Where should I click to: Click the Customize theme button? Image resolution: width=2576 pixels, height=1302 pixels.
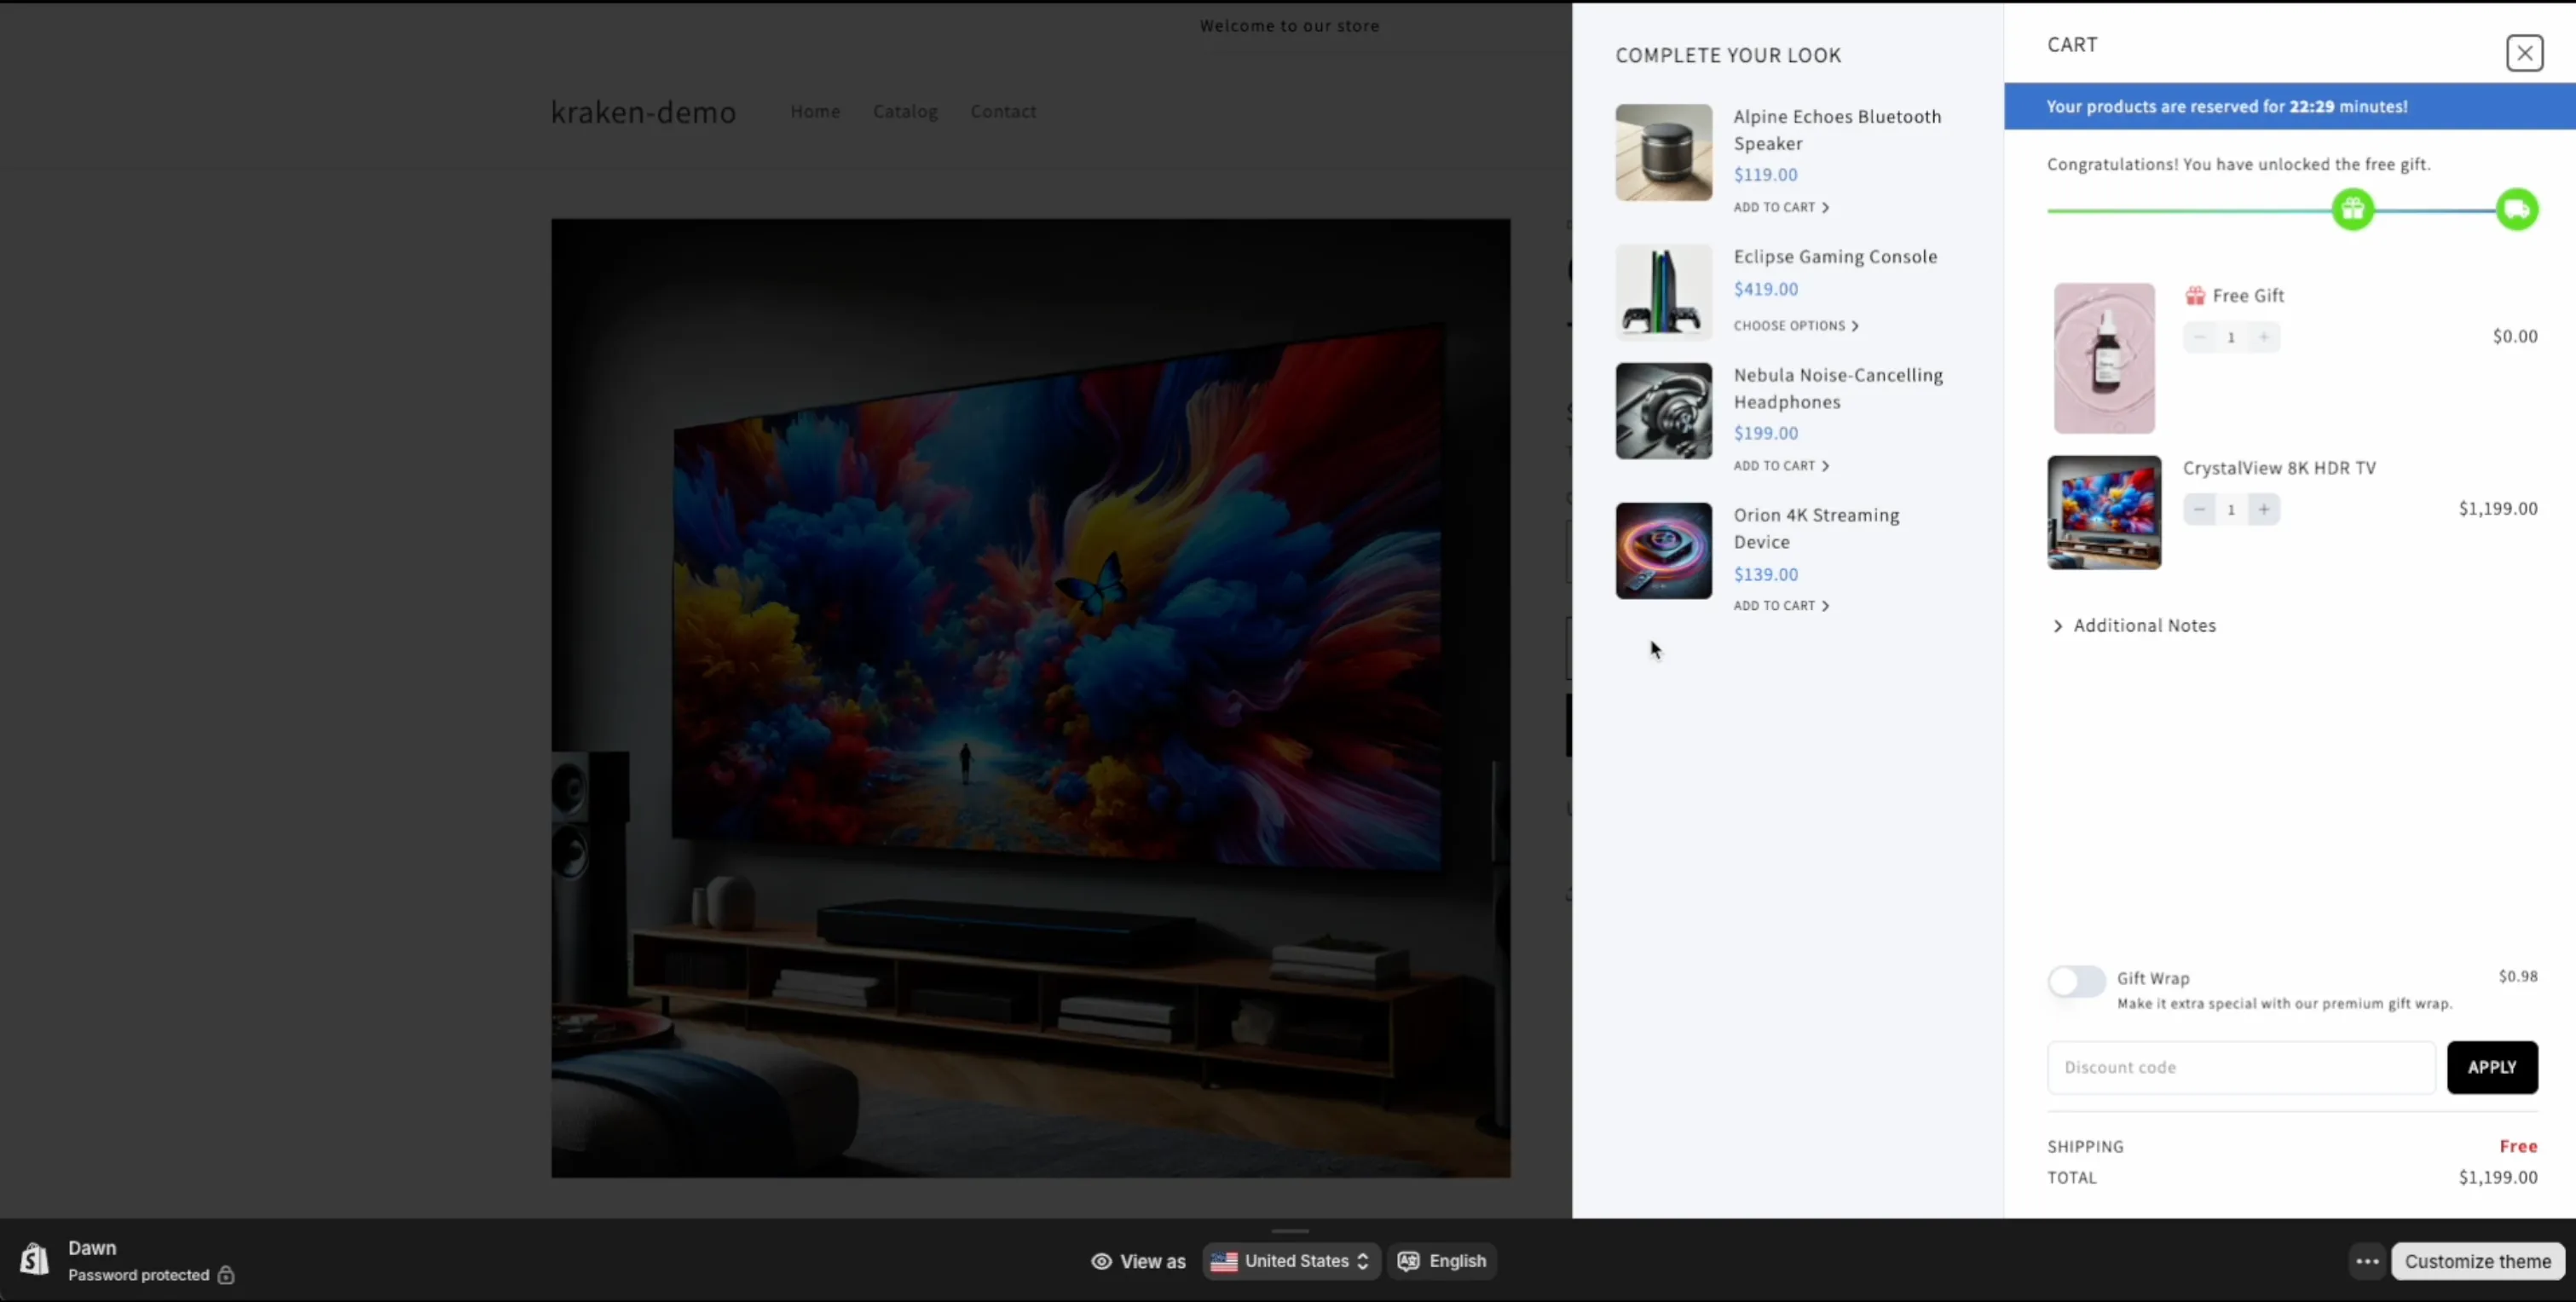tap(2477, 1261)
